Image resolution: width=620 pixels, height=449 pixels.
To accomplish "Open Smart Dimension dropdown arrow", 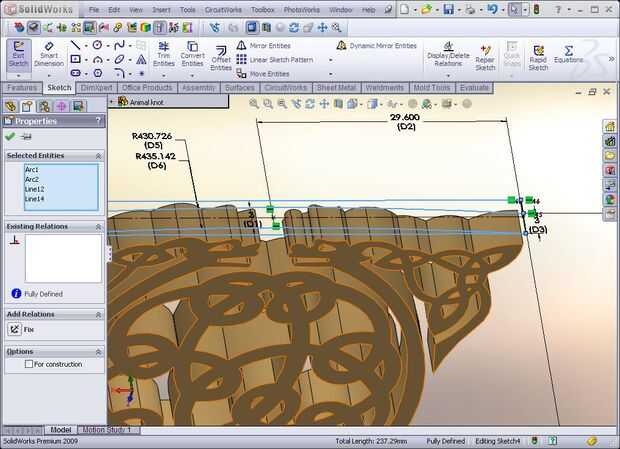I will 49,75.
